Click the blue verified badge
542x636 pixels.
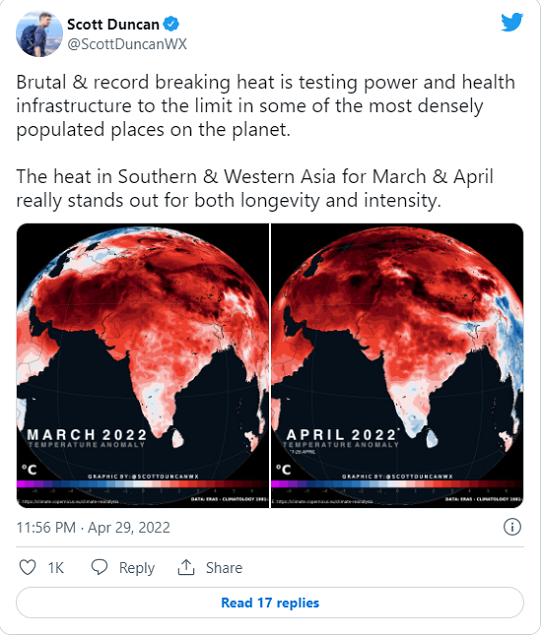point(171,24)
